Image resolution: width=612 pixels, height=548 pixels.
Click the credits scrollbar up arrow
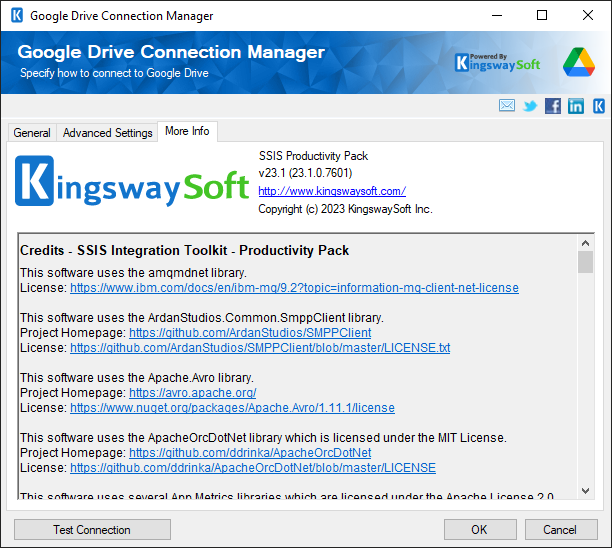pyautogui.click(x=585, y=243)
